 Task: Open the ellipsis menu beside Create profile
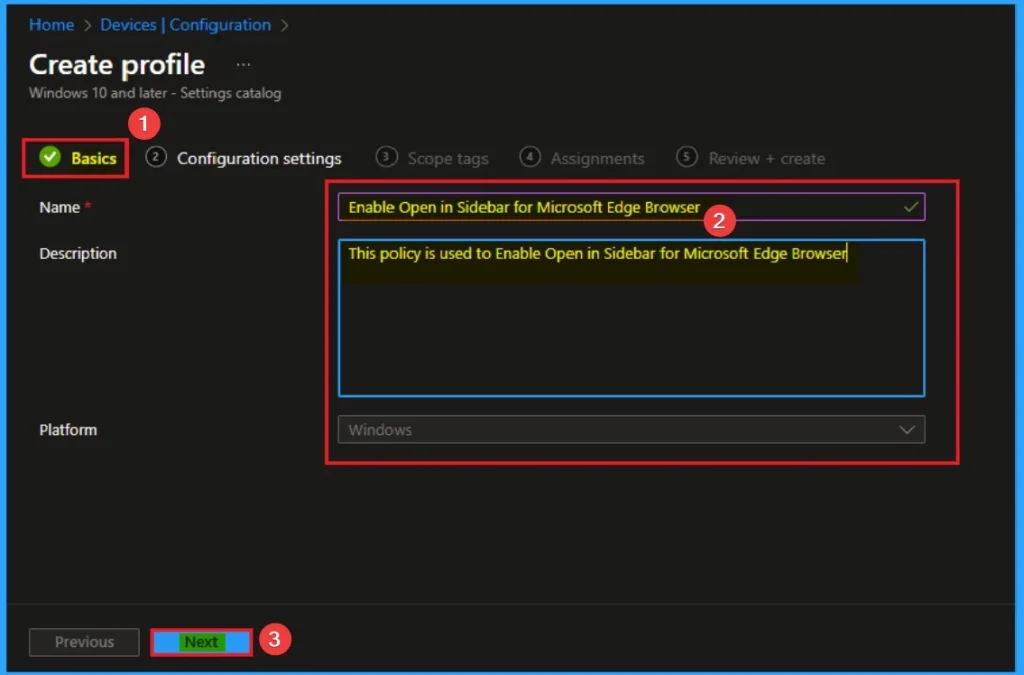click(x=244, y=65)
